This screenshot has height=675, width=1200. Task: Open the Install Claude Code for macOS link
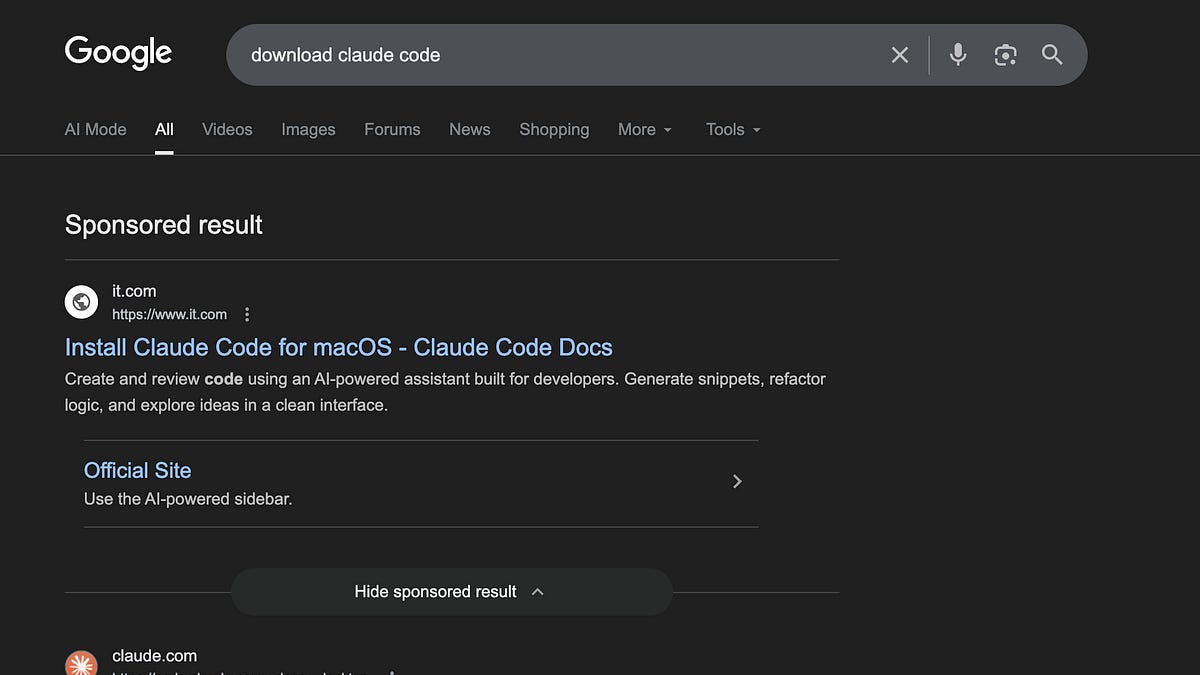338,347
